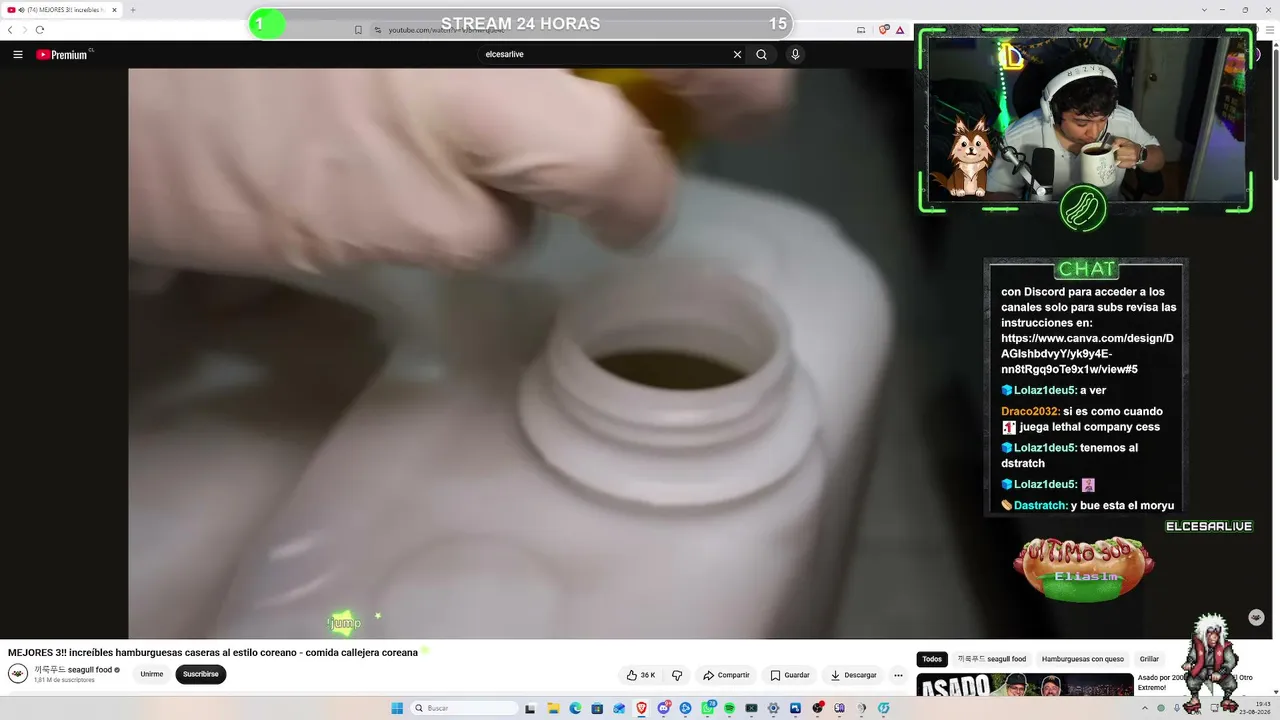Open WhatsApp from taskbar

tap(707, 708)
